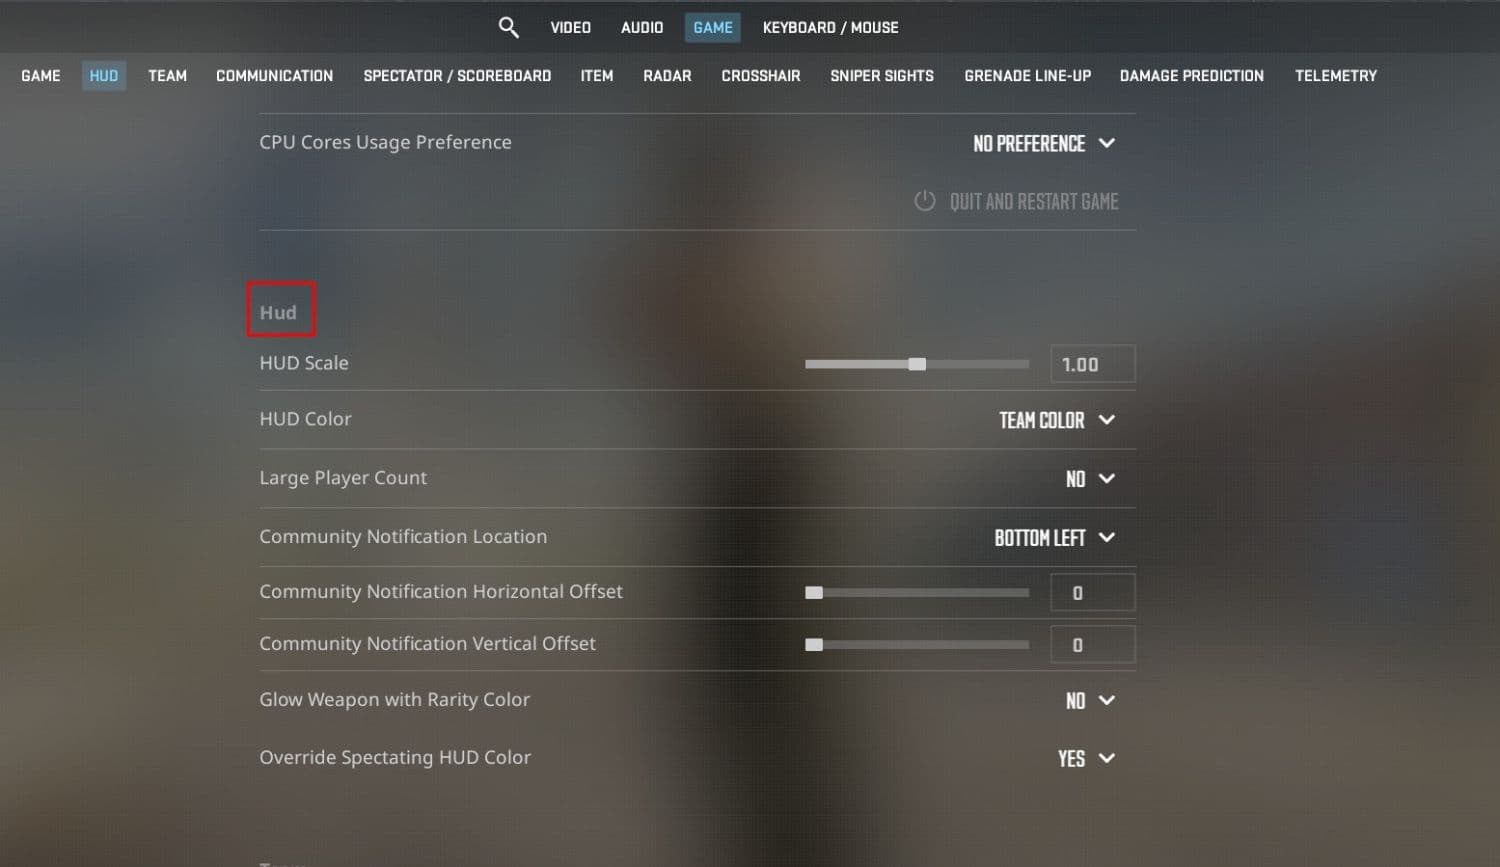Click the 'HUD Scale' label

click(x=304, y=363)
